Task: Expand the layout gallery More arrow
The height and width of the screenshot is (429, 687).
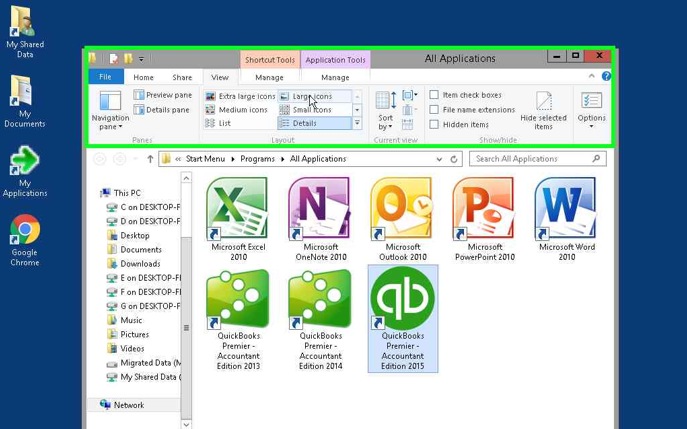Action: tap(357, 124)
